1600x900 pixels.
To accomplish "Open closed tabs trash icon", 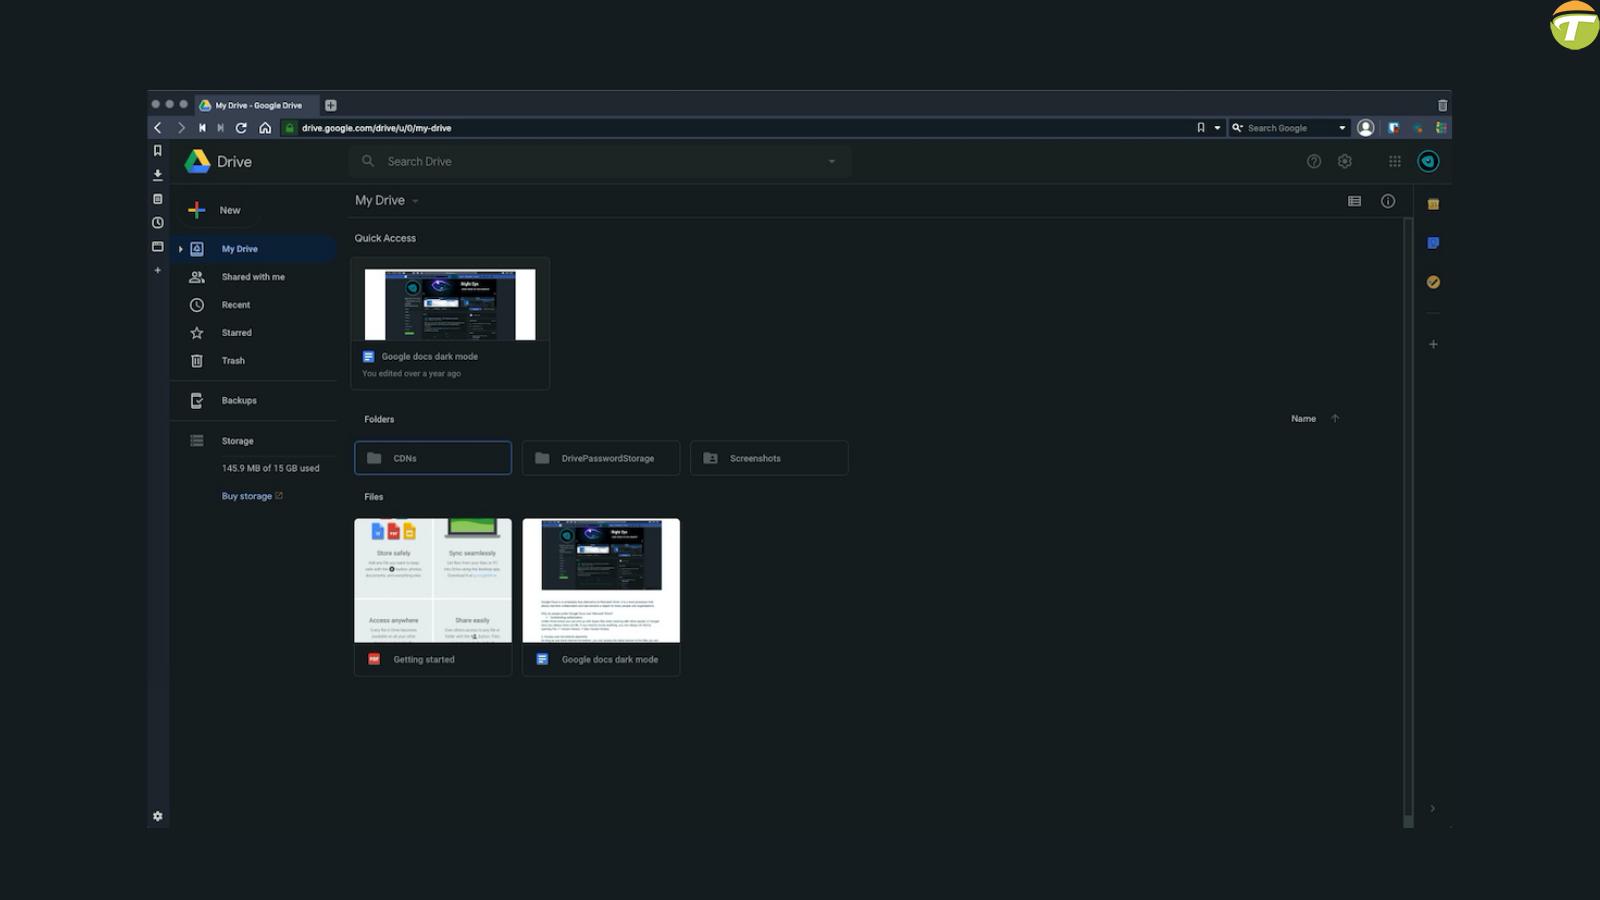I will [x=1442, y=105].
